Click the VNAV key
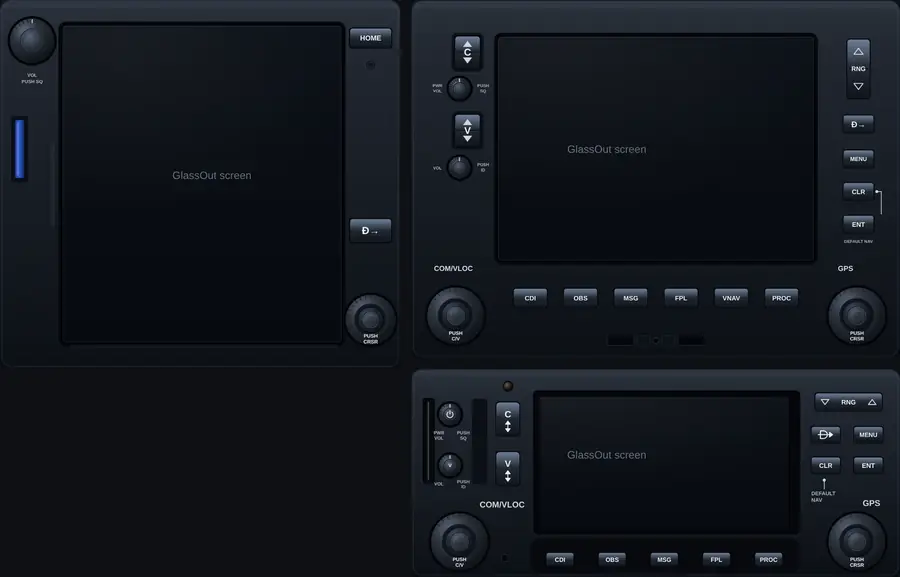The height and width of the screenshot is (577, 900). 731,298
